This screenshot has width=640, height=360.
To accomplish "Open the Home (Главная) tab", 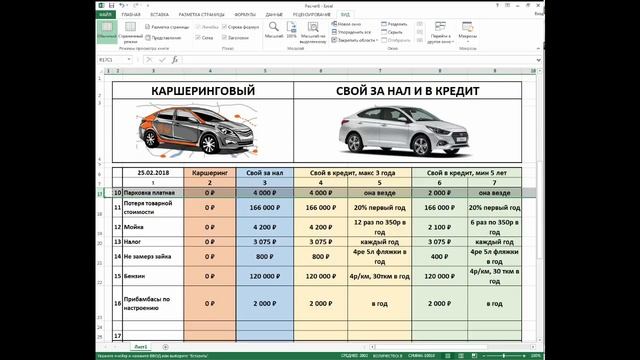I will (x=131, y=15).
